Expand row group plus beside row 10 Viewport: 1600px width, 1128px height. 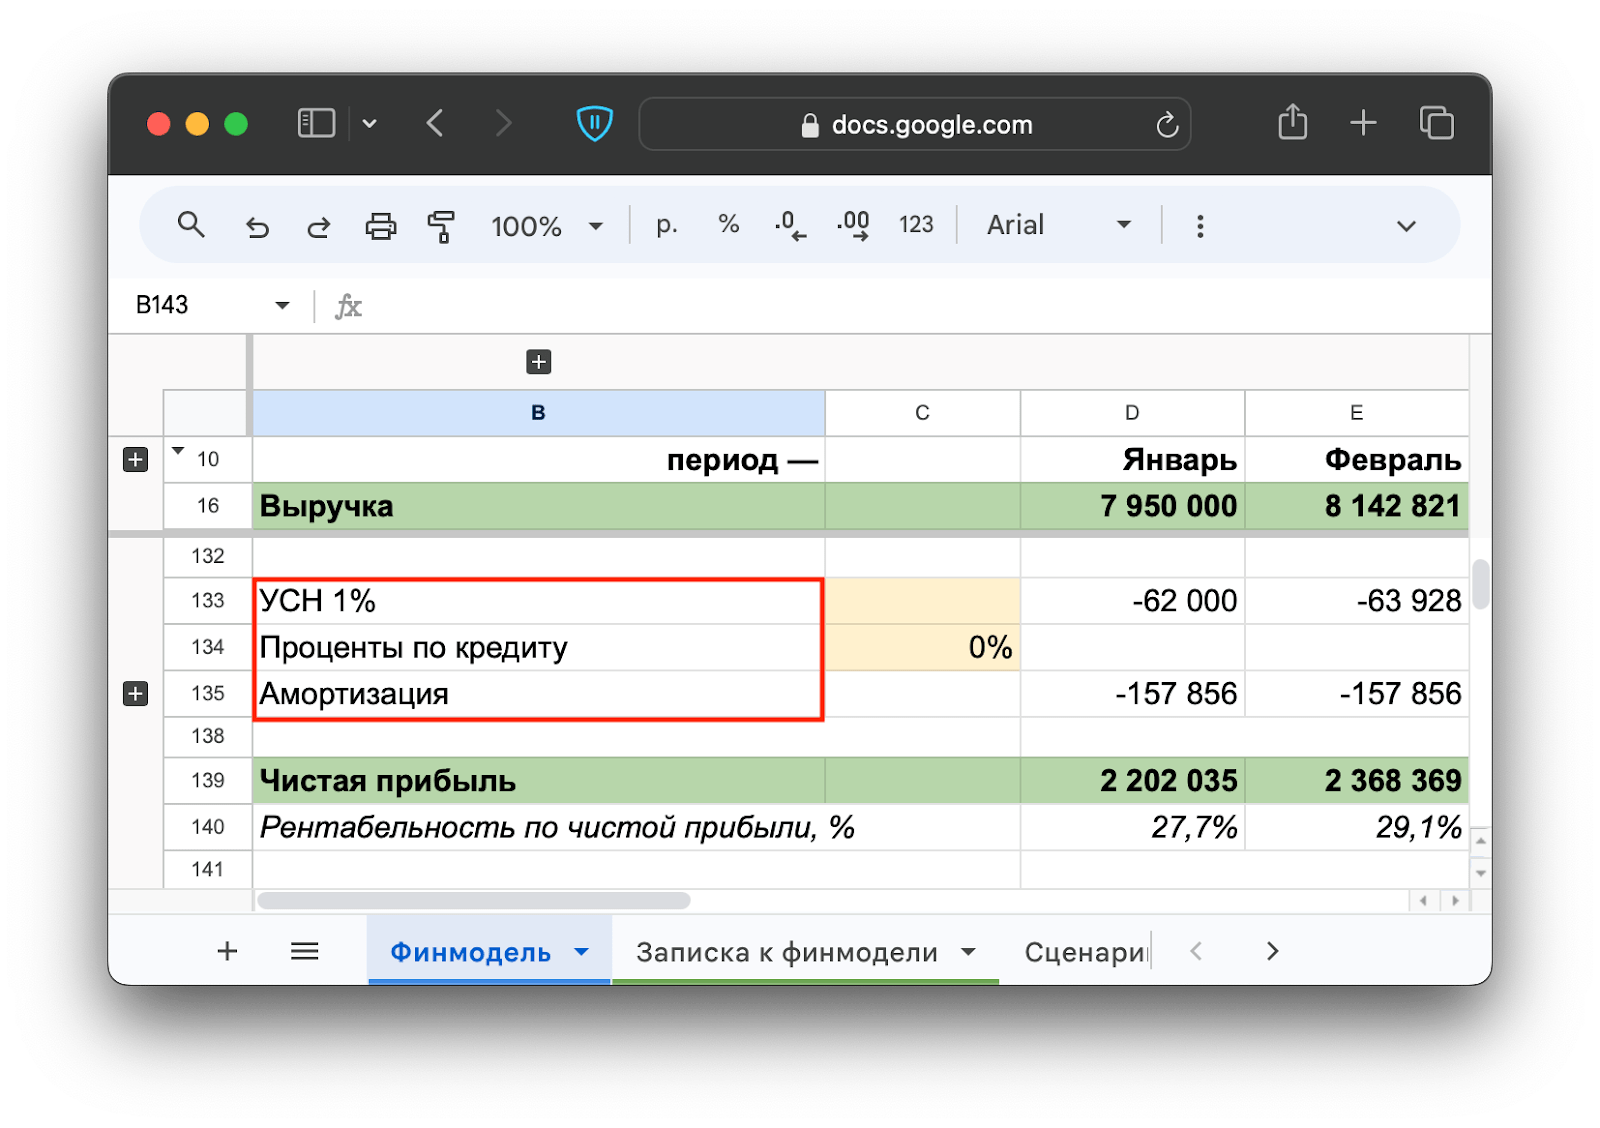(135, 460)
